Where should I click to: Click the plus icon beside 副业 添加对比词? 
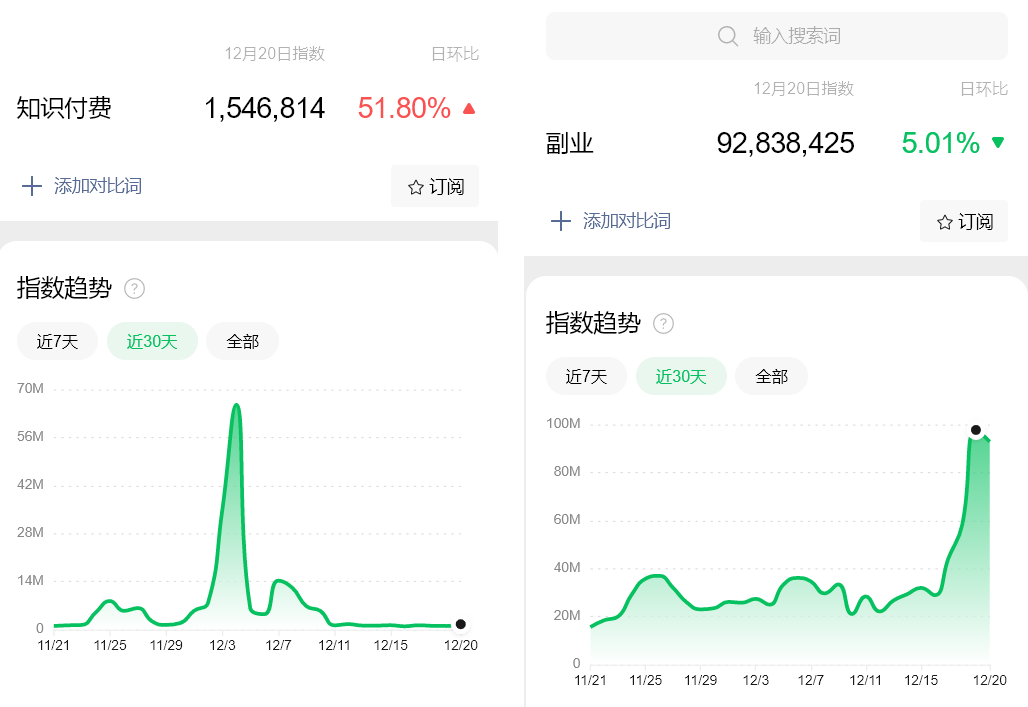click(560, 221)
